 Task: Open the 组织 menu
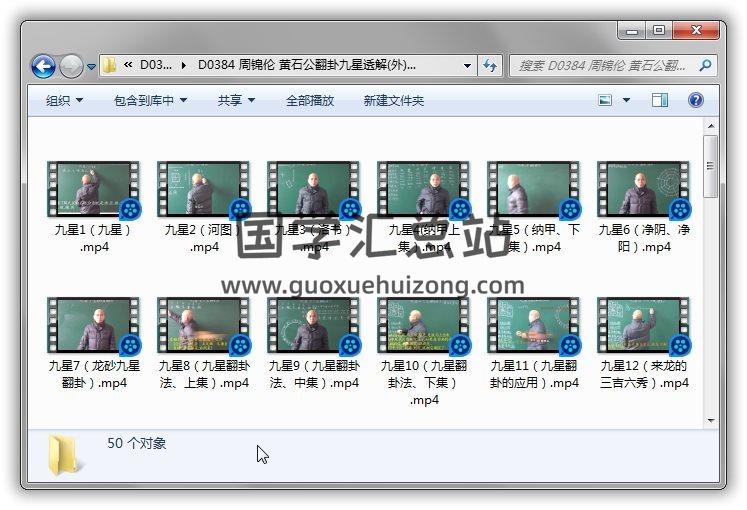(x=64, y=101)
